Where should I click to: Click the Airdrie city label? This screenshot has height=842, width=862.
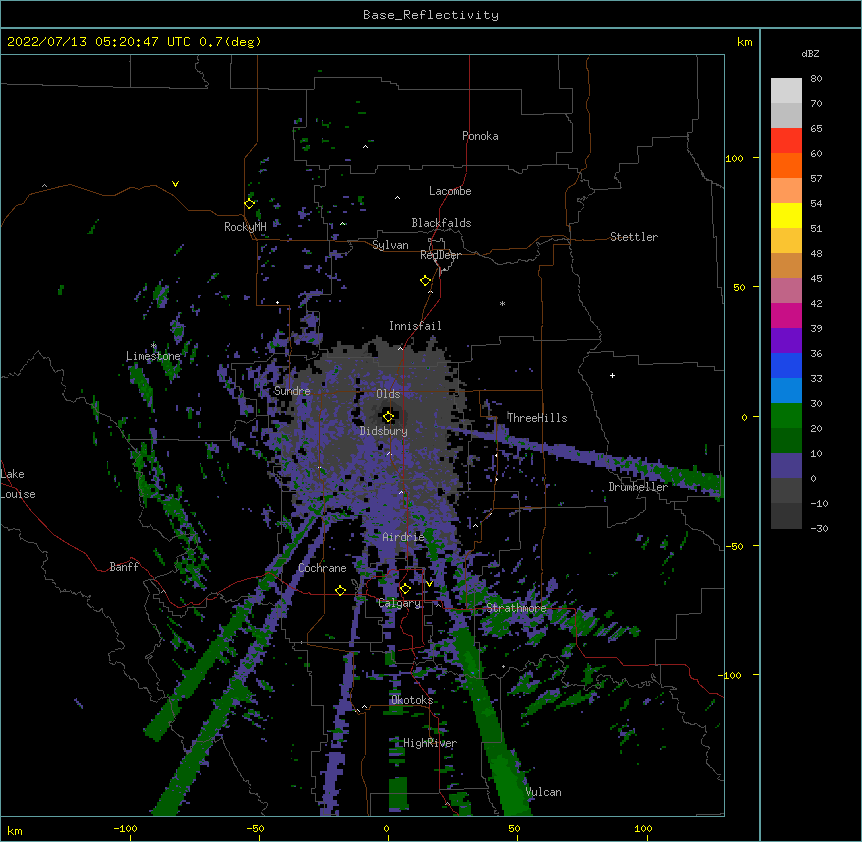pos(403,537)
